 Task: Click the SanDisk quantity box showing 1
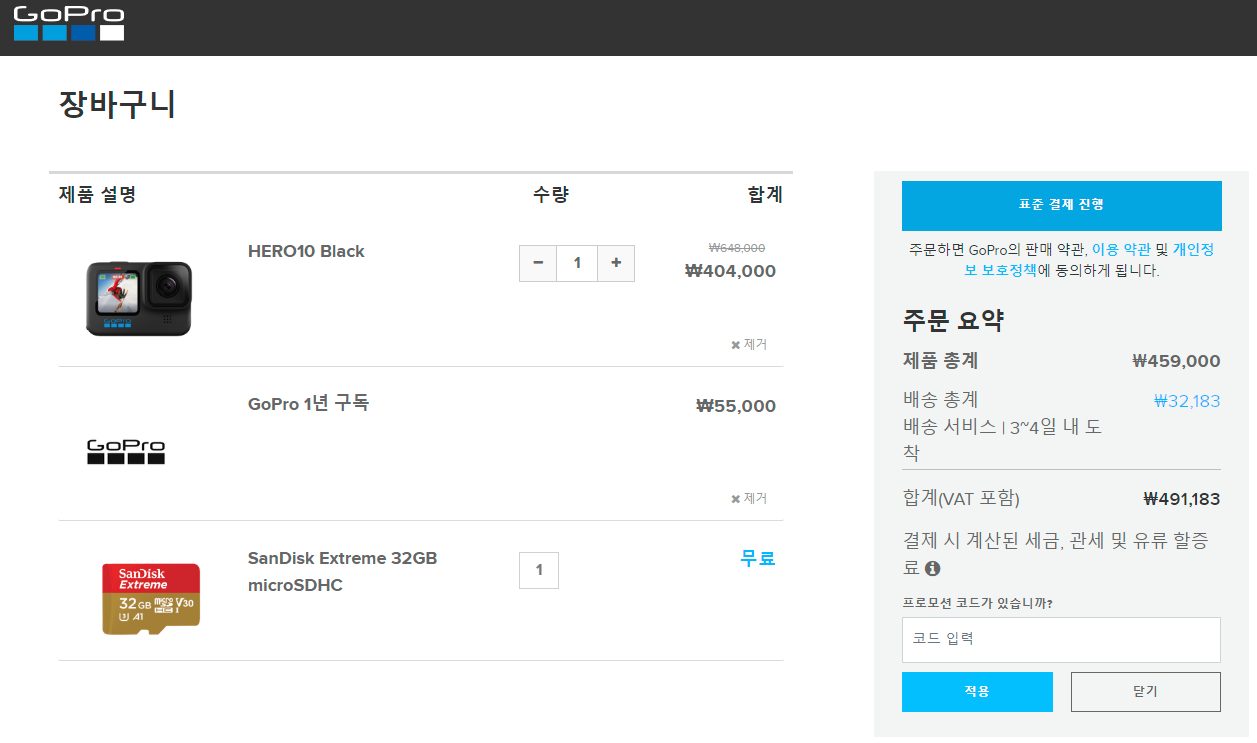tap(539, 570)
